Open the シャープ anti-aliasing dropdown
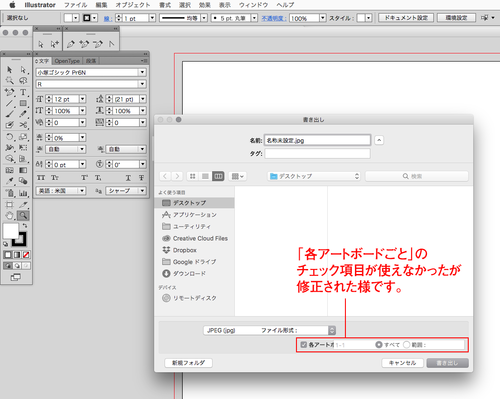This screenshot has width=500, height=399. point(126,191)
